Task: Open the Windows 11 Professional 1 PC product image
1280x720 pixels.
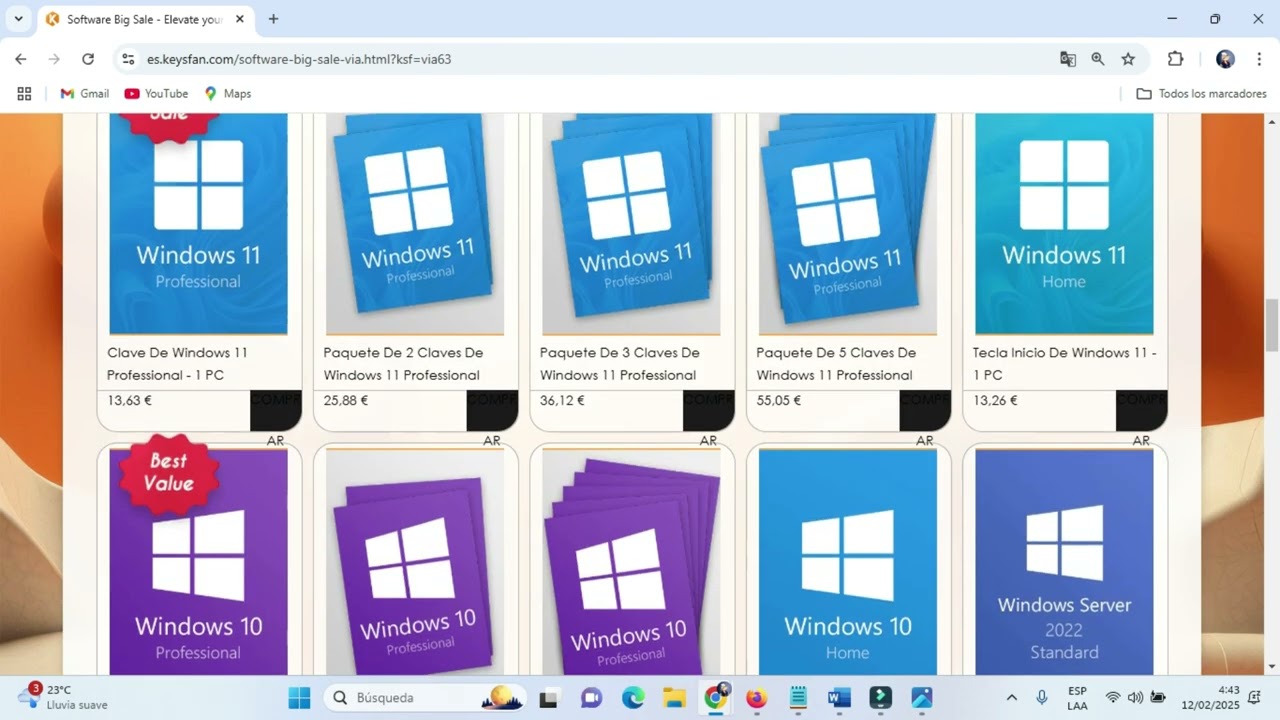Action: pyautogui.click(x=198, y=224)
